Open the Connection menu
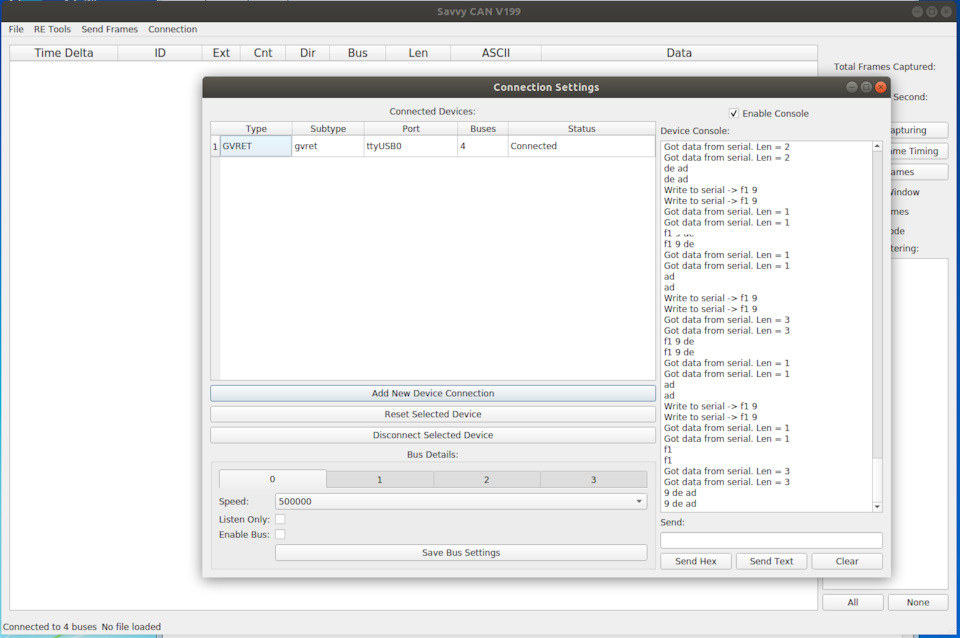Viewport: 960px width, 638px height. point(173,29)
